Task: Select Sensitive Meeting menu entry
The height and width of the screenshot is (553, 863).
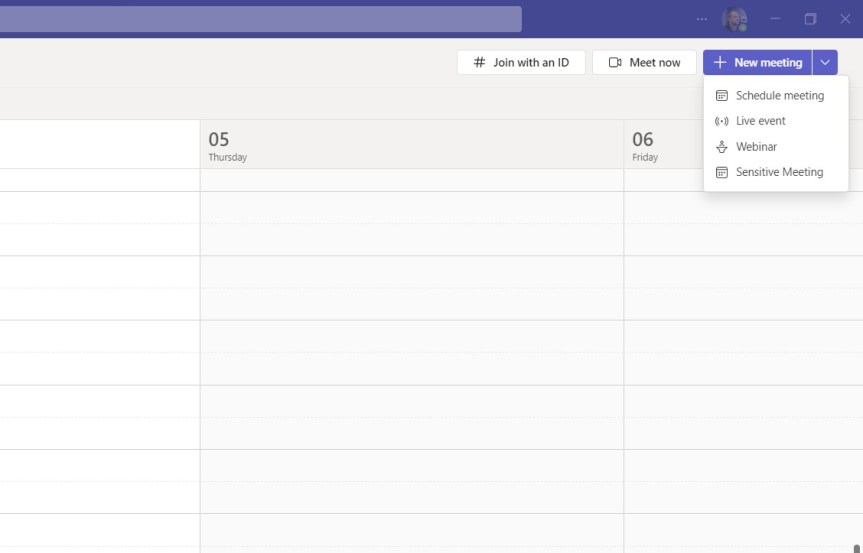Action: [x=775, y=172]
